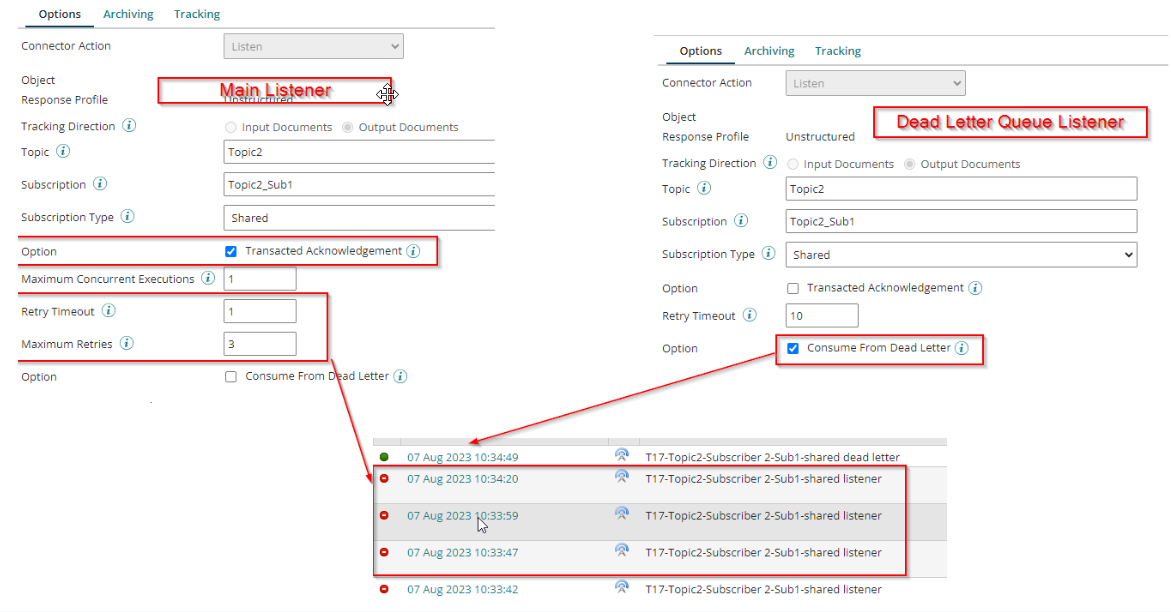
Task: Open the Shared Subscription Type dropdown on right
Action: point(960,255)
